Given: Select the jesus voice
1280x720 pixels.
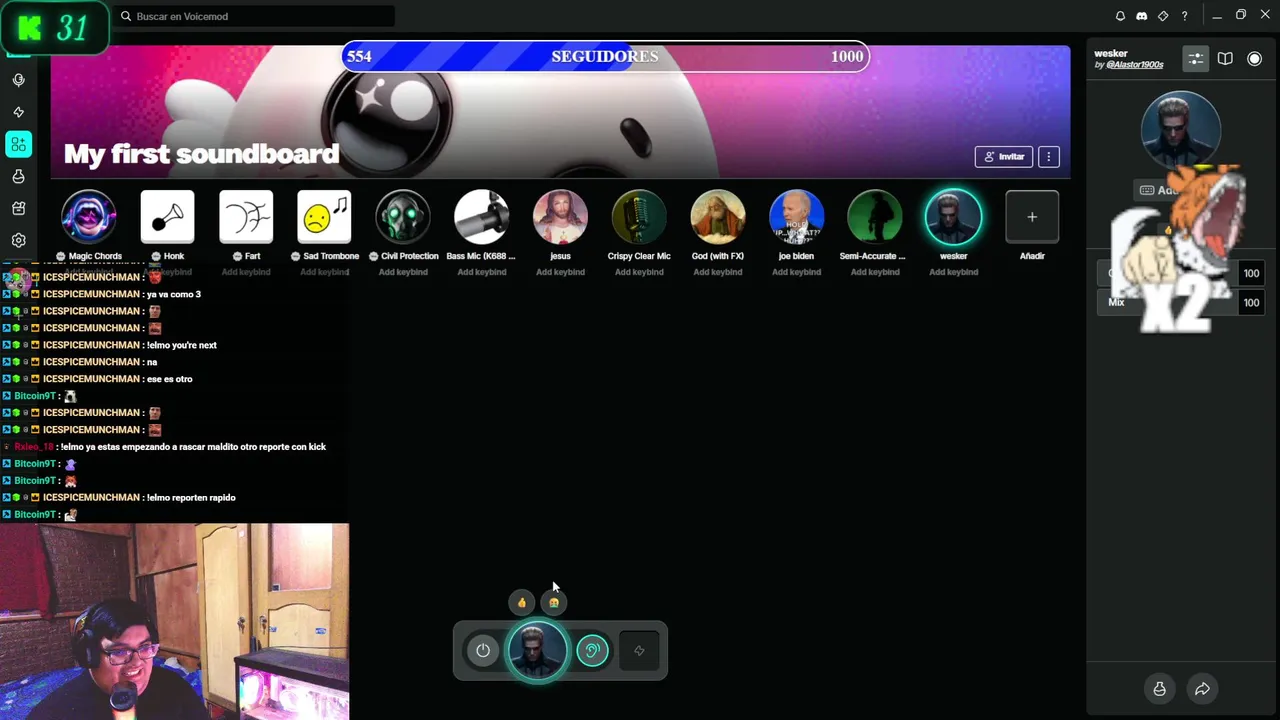Looking at the screenshot, I should [560, 217].
